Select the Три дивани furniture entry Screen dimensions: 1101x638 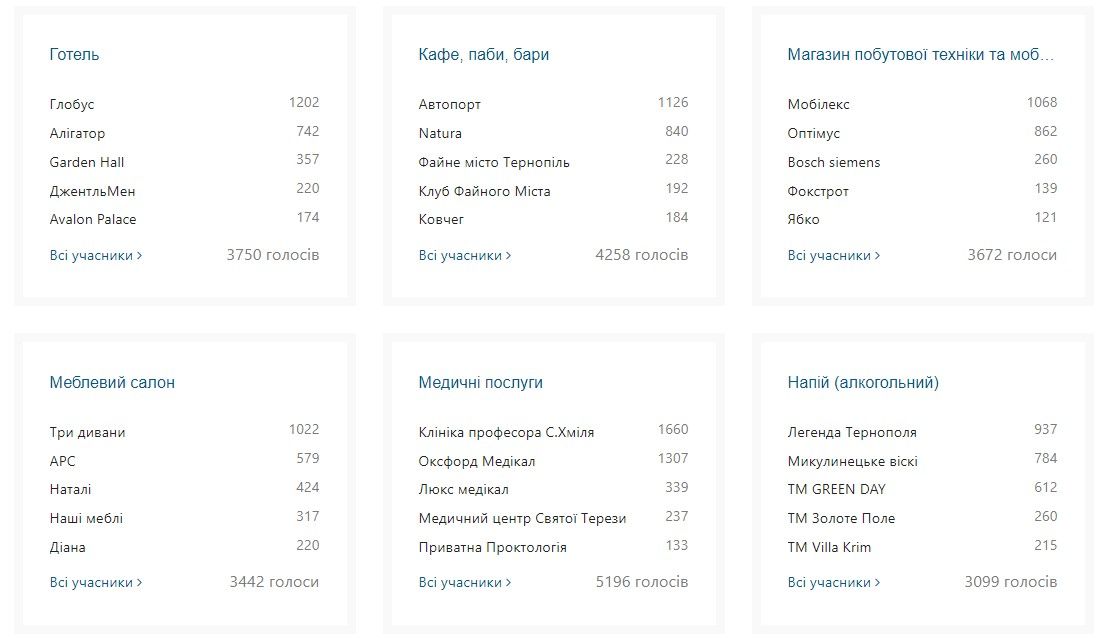coord(87,432)
